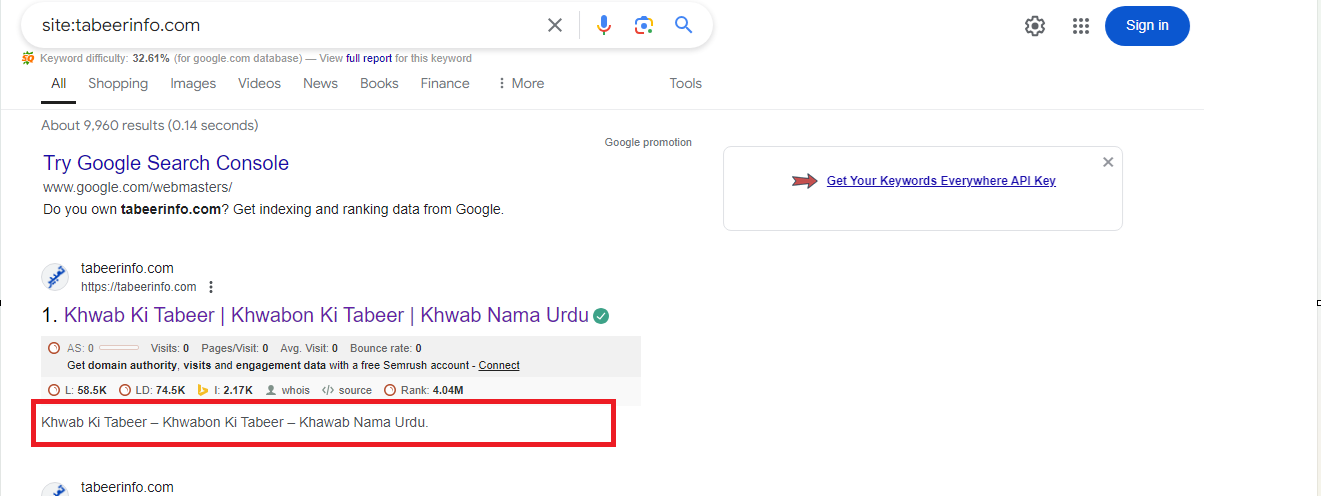Screen dimensions: 1321x496
Task: Open Google settings gear icon
Action: tap(1035, 26)
